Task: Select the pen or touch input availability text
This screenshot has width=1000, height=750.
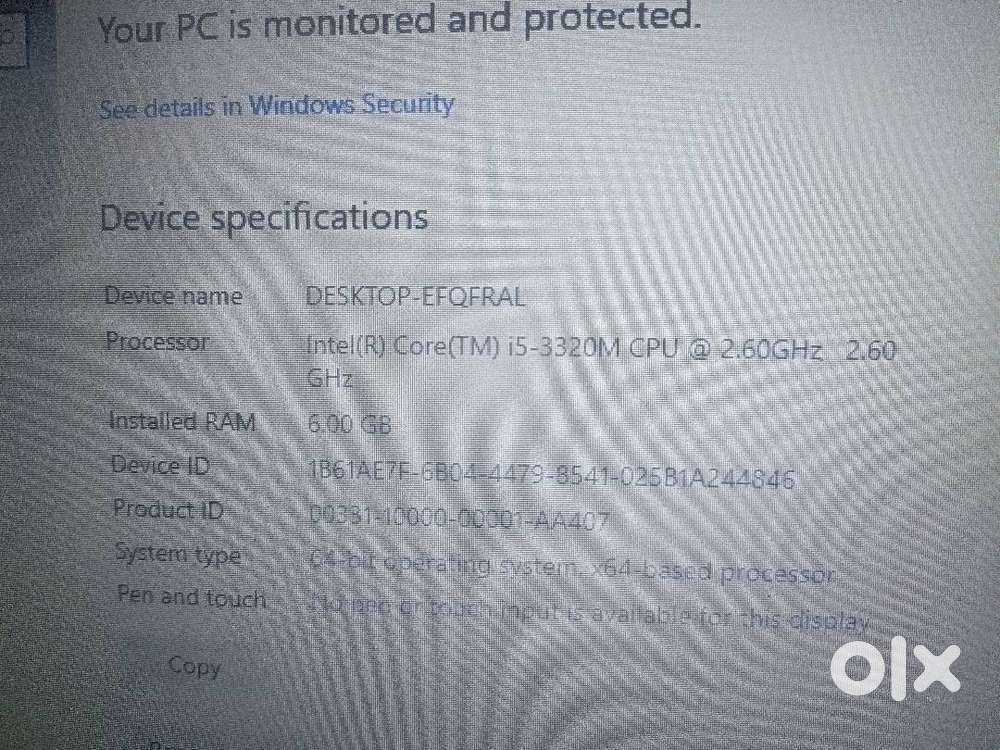Action: (590, 612)
